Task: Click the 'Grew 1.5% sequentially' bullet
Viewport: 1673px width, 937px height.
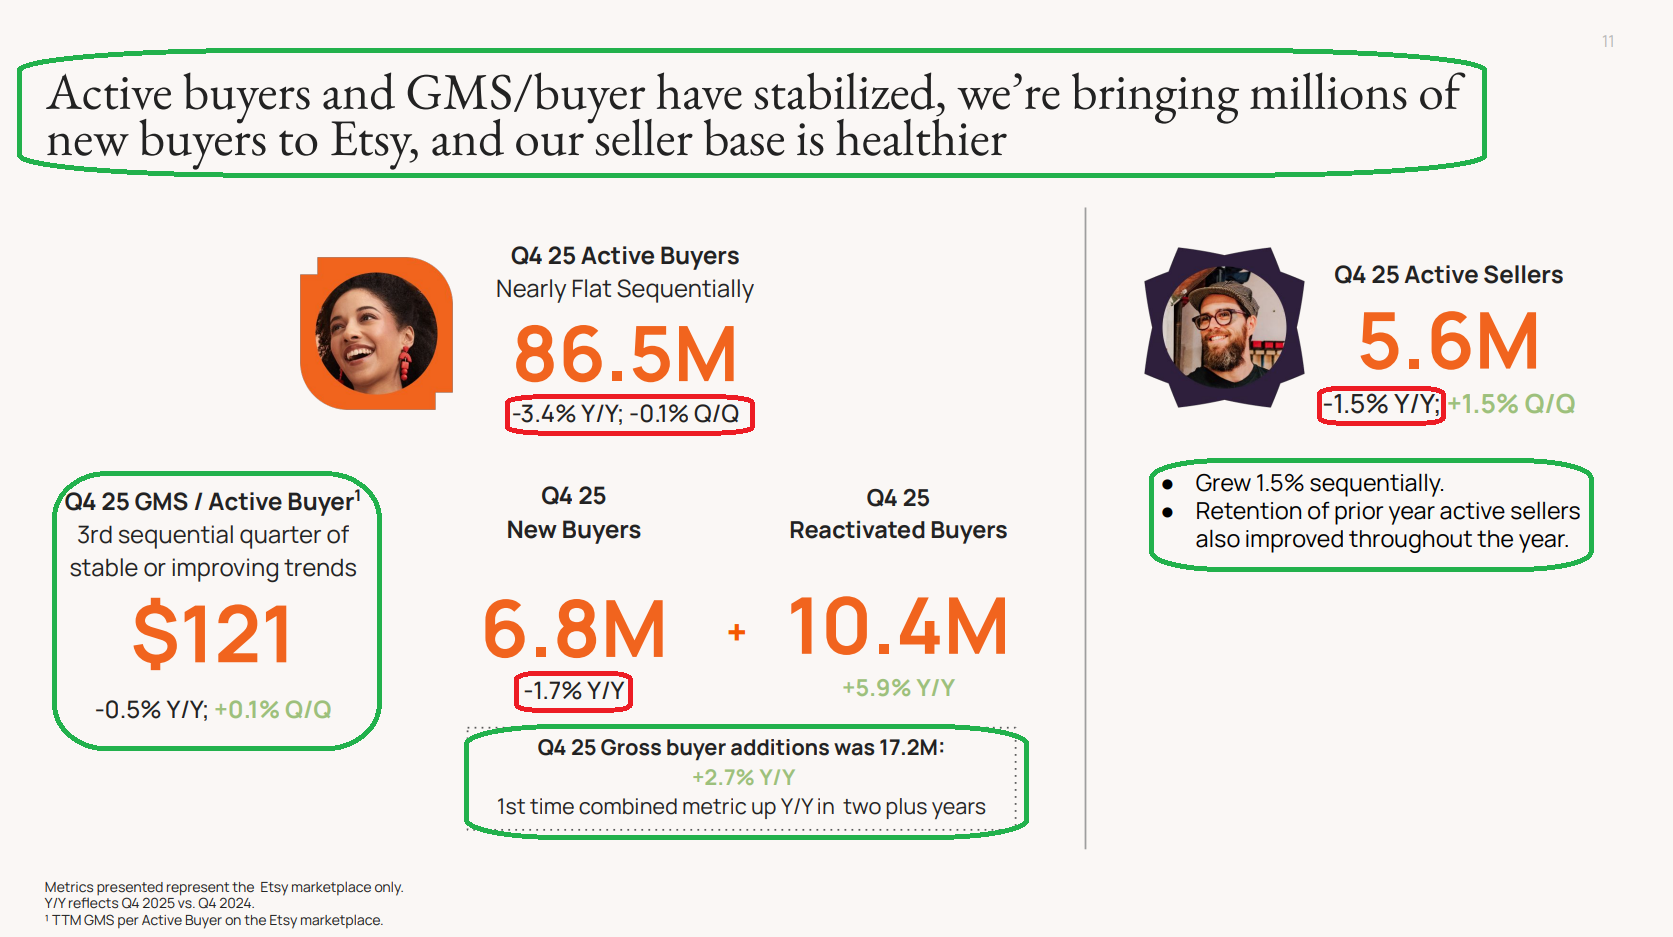Action: (1318, 484)
